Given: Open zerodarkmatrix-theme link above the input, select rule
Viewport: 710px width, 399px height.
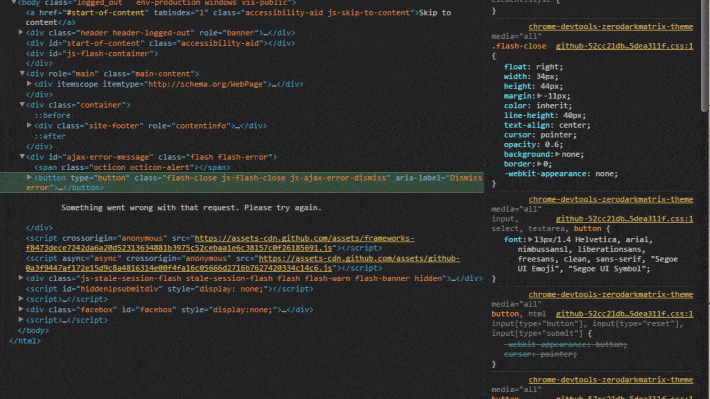Looking at the screenshot, I should click(611, 199).
